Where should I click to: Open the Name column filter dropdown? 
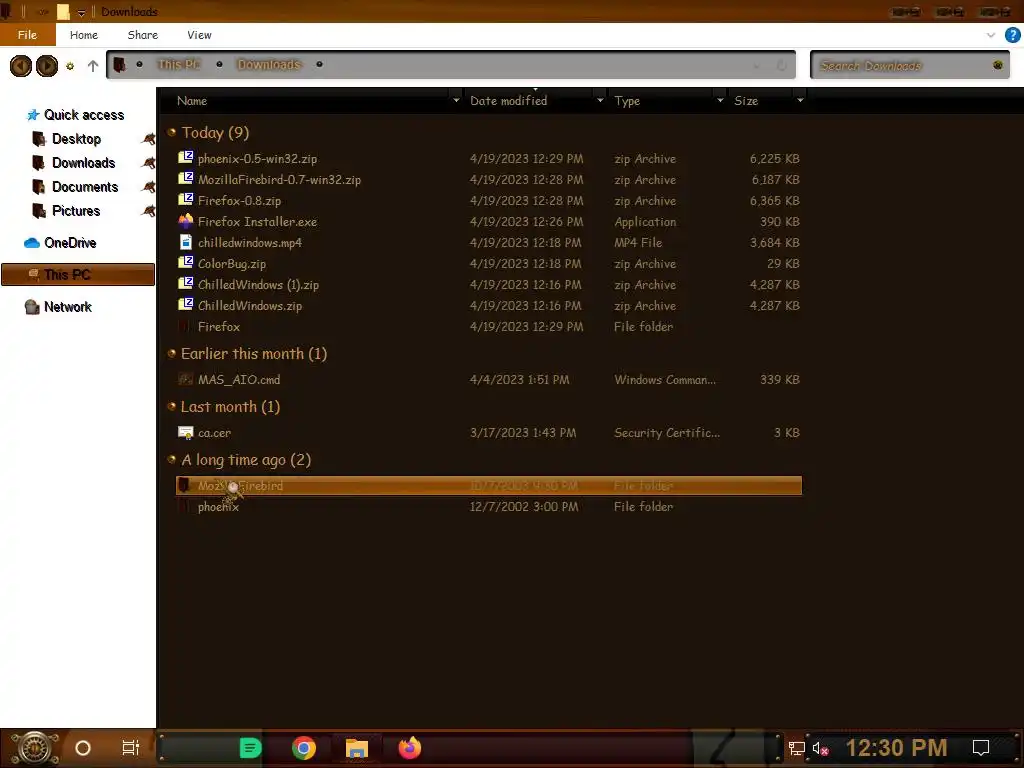(x=456, y=101)
